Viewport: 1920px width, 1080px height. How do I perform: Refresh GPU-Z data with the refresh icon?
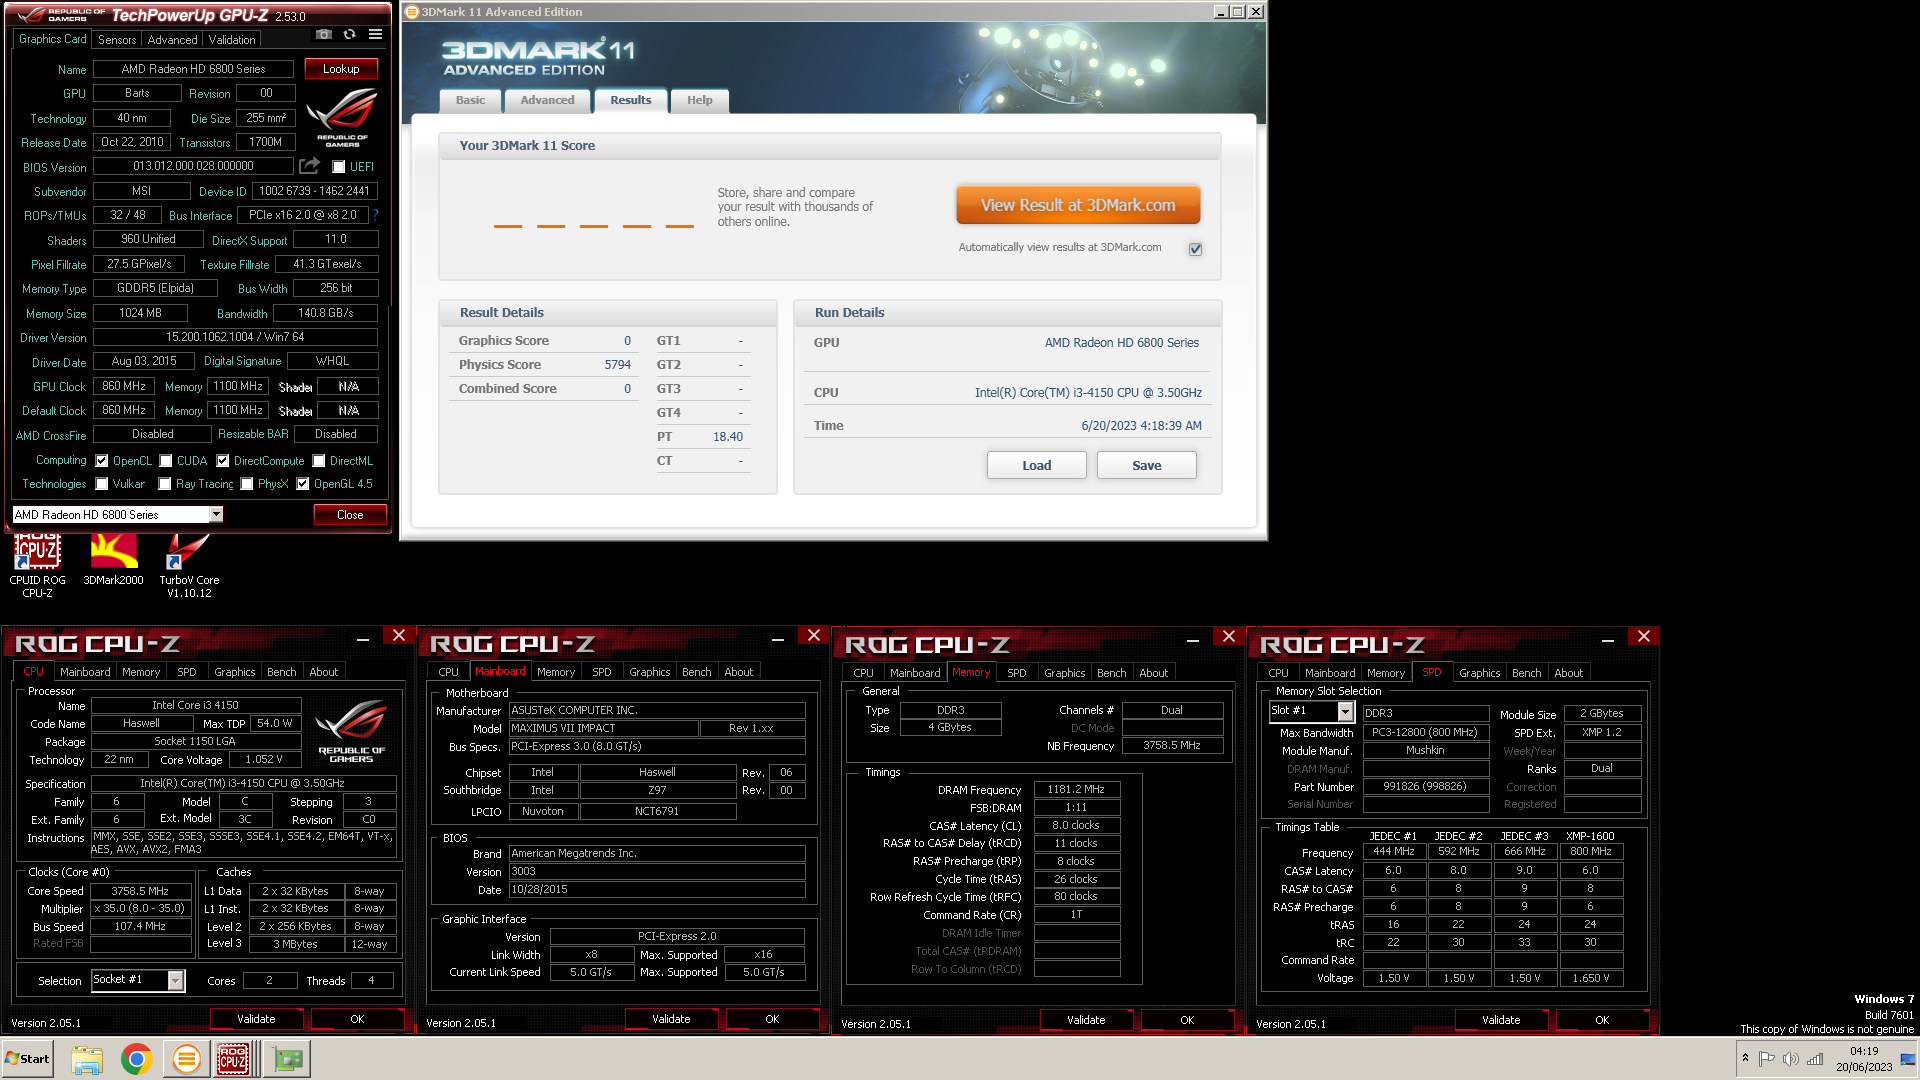point(349,34)
